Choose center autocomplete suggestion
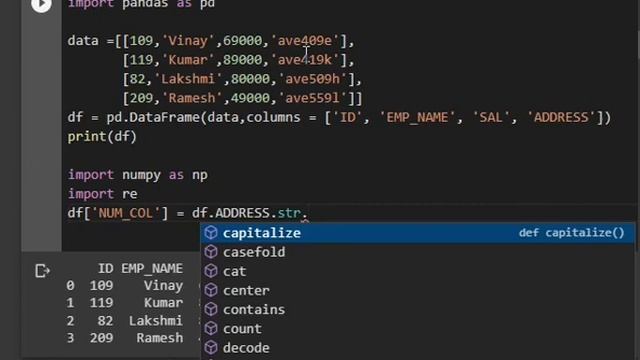Viewport: 640px width, 360px height. [418, 291]
